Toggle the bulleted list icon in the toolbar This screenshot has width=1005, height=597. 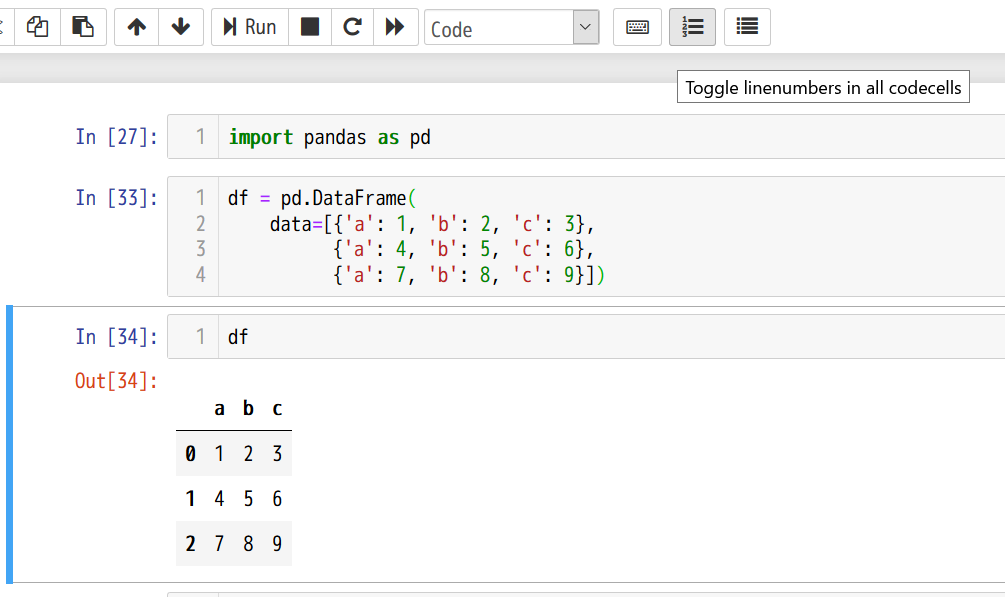(x=747, y=27)
